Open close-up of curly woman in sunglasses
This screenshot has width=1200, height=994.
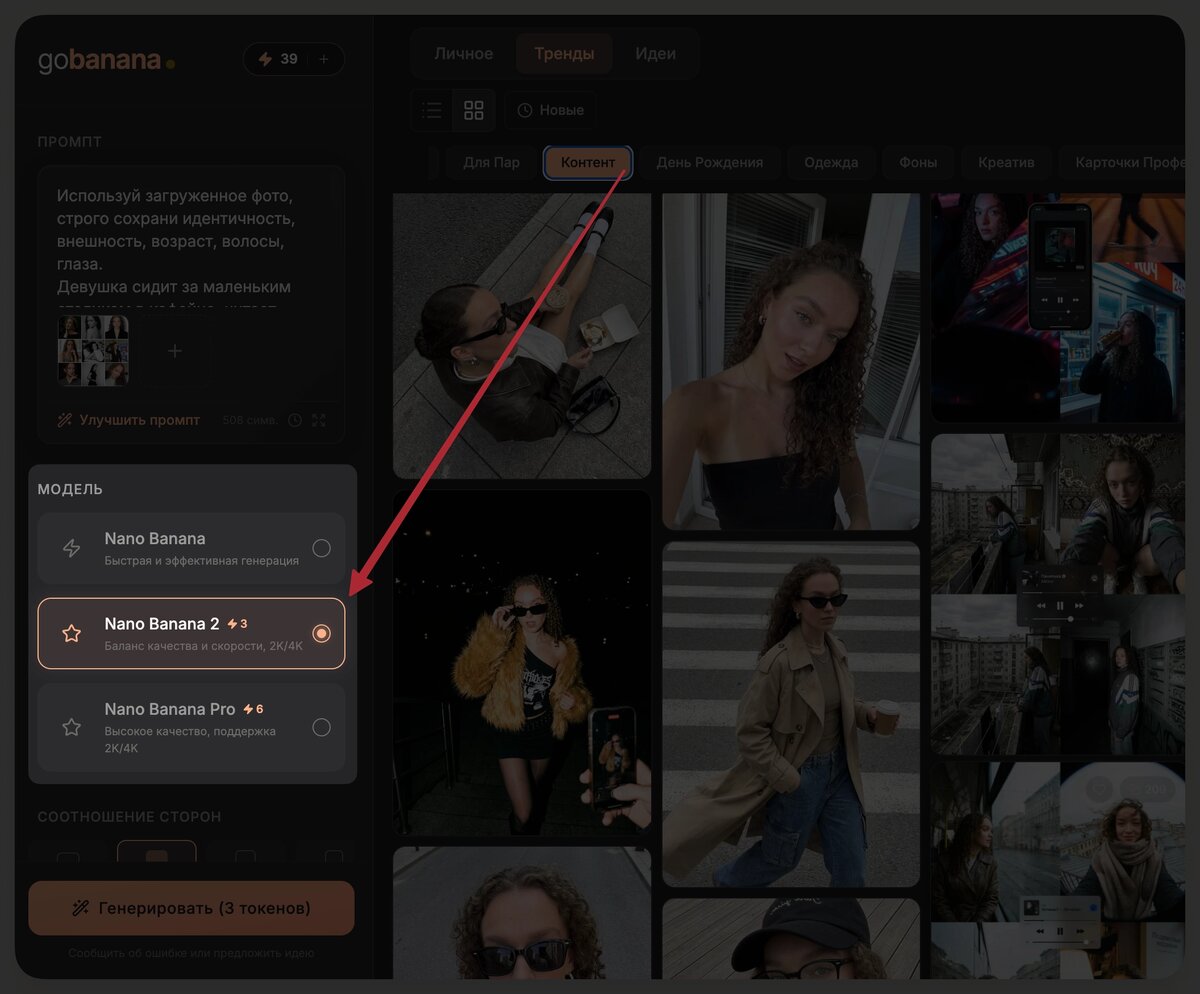(522, 912)
